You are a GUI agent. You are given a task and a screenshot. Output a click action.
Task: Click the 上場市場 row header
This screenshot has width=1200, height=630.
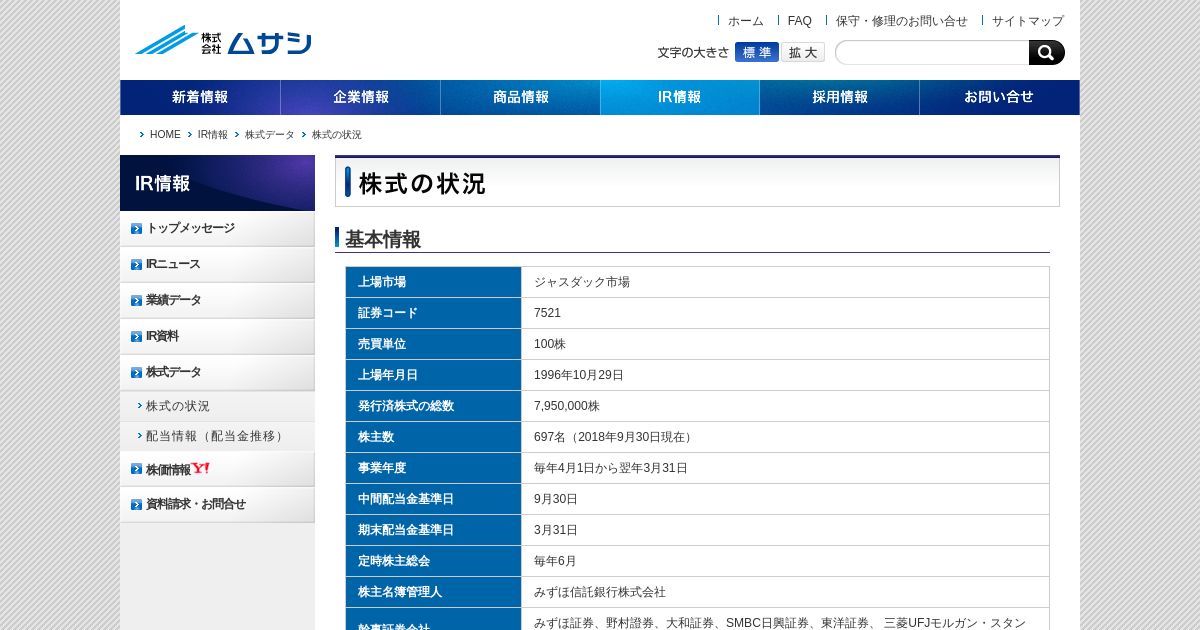tap(433, 282)
